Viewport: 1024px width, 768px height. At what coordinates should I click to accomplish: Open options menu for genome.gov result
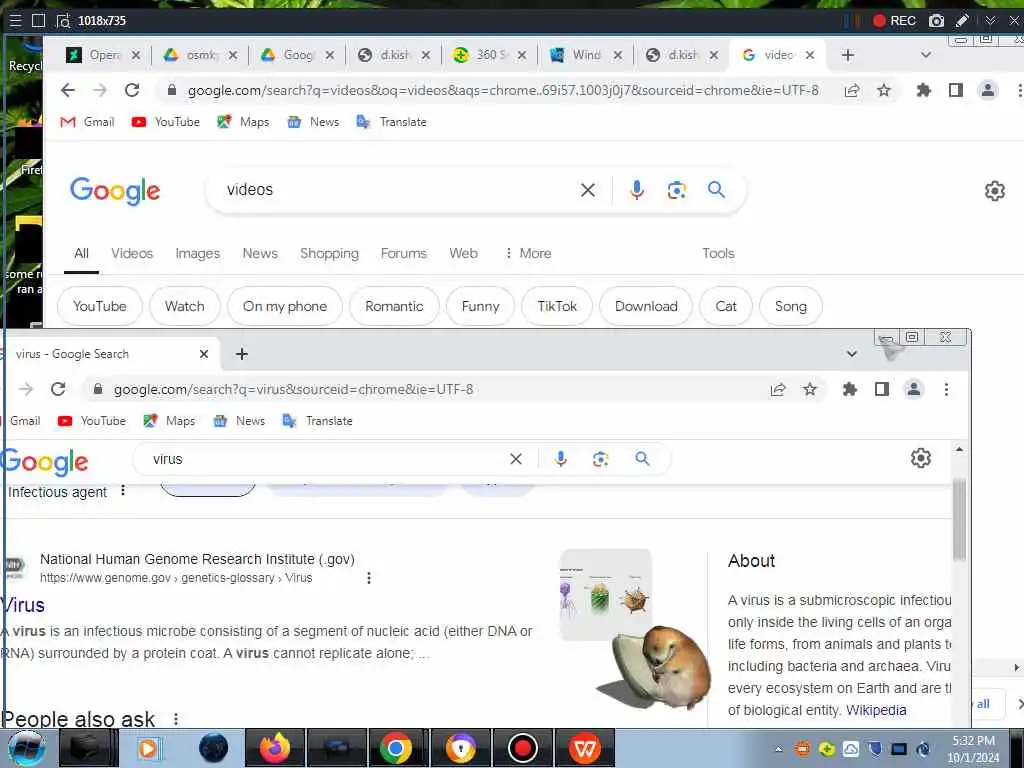[x=369, y=578]
